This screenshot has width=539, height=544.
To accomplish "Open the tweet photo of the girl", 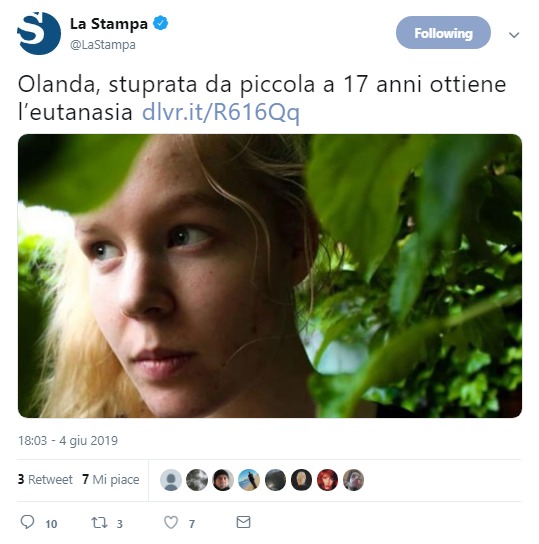I will pyautogui.click(x=270, y=276).
